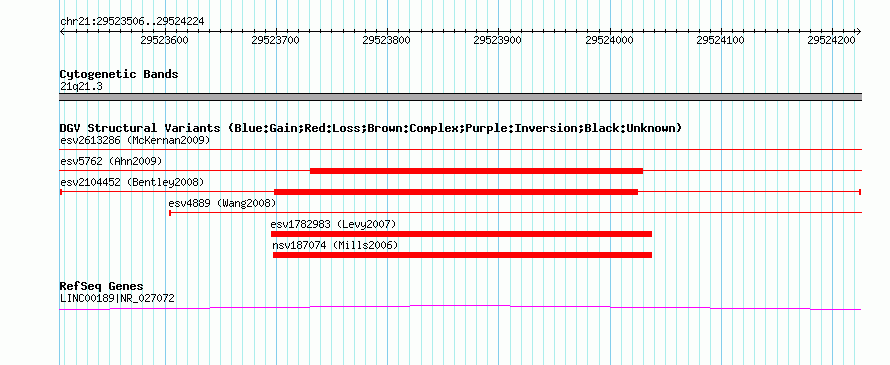This screenshot has height=365, width=890.
Task: Click ruler position 29523700
Action: click(276, 40)
